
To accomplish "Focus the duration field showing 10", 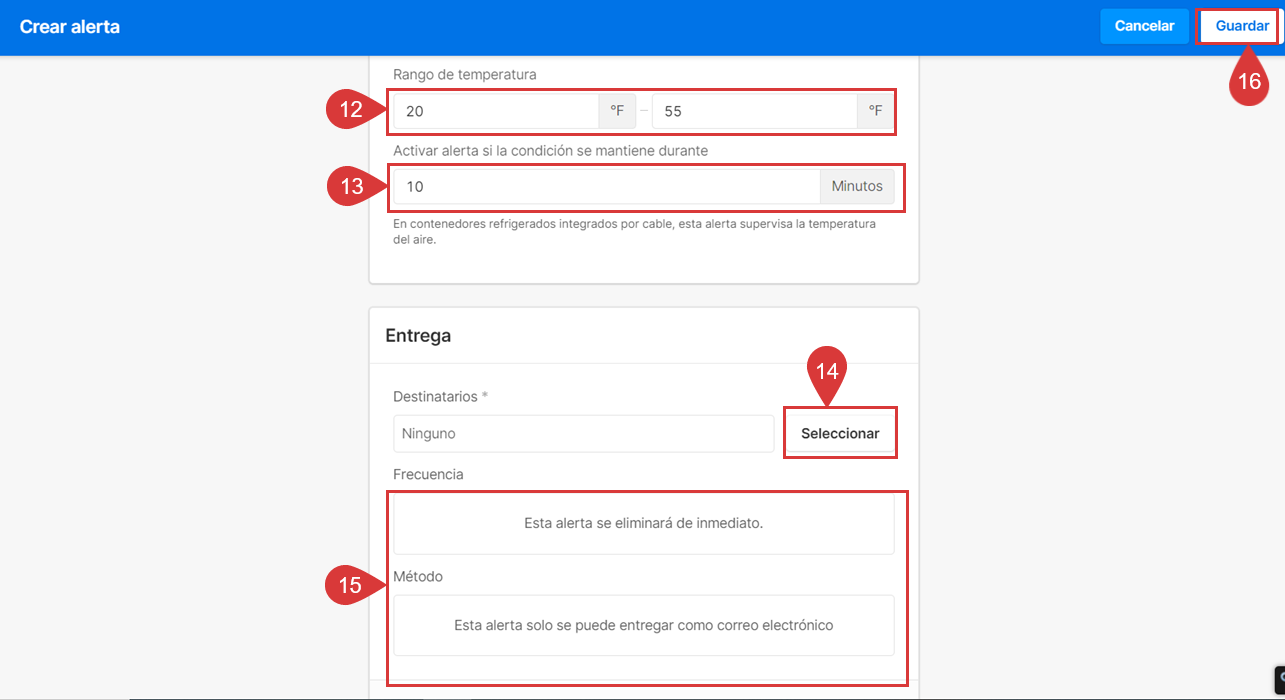I will click(x=607, y=186).
